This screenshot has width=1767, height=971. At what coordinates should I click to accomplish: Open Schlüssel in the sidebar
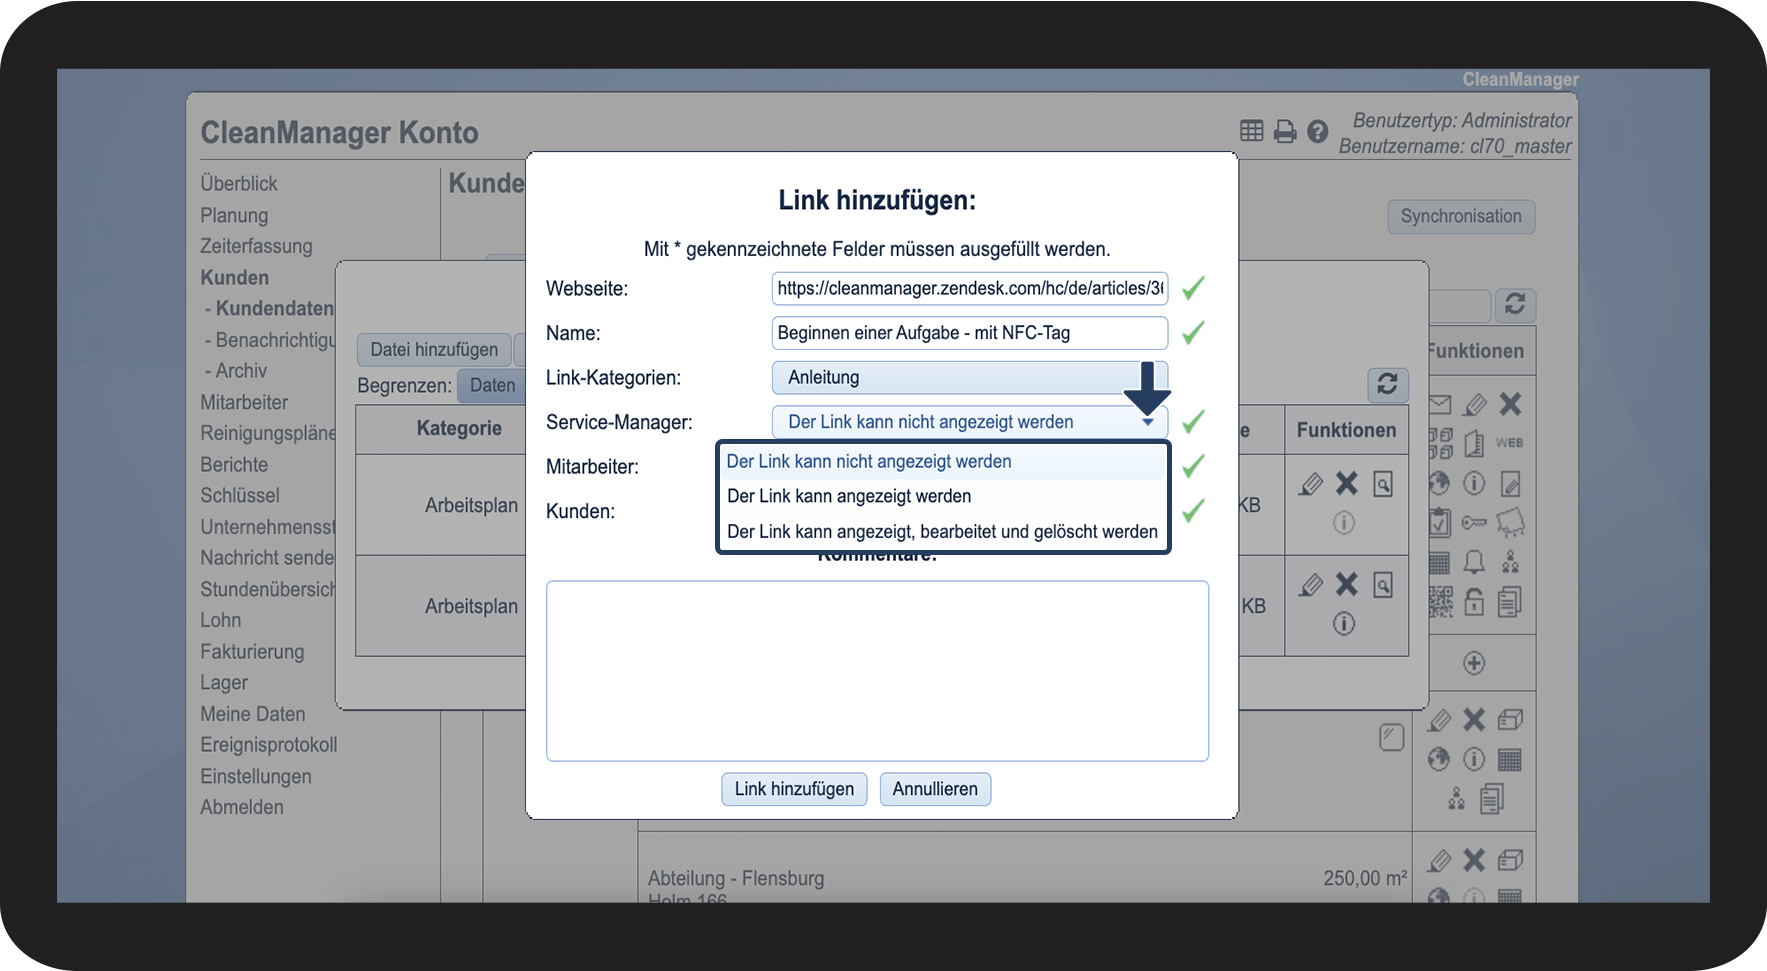240,495
